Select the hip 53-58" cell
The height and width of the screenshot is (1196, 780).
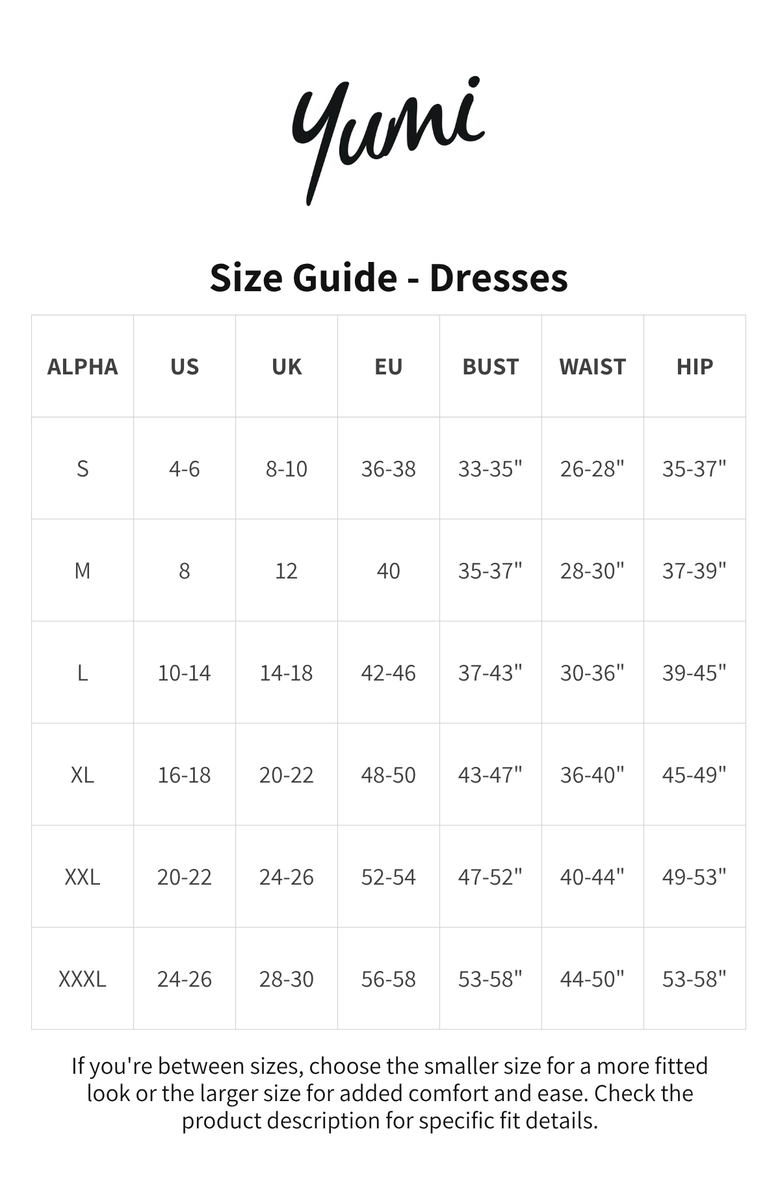pyautogui.click(x=695, y=979)
